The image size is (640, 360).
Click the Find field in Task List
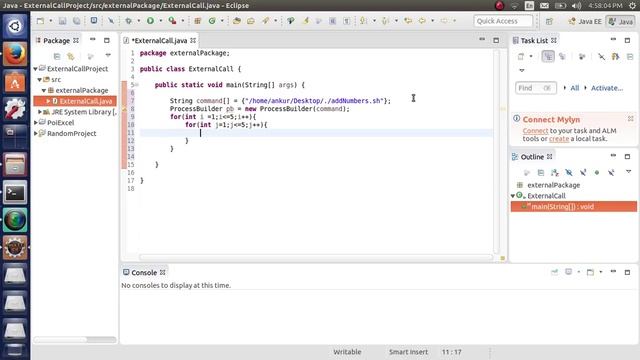pos(536,88)
